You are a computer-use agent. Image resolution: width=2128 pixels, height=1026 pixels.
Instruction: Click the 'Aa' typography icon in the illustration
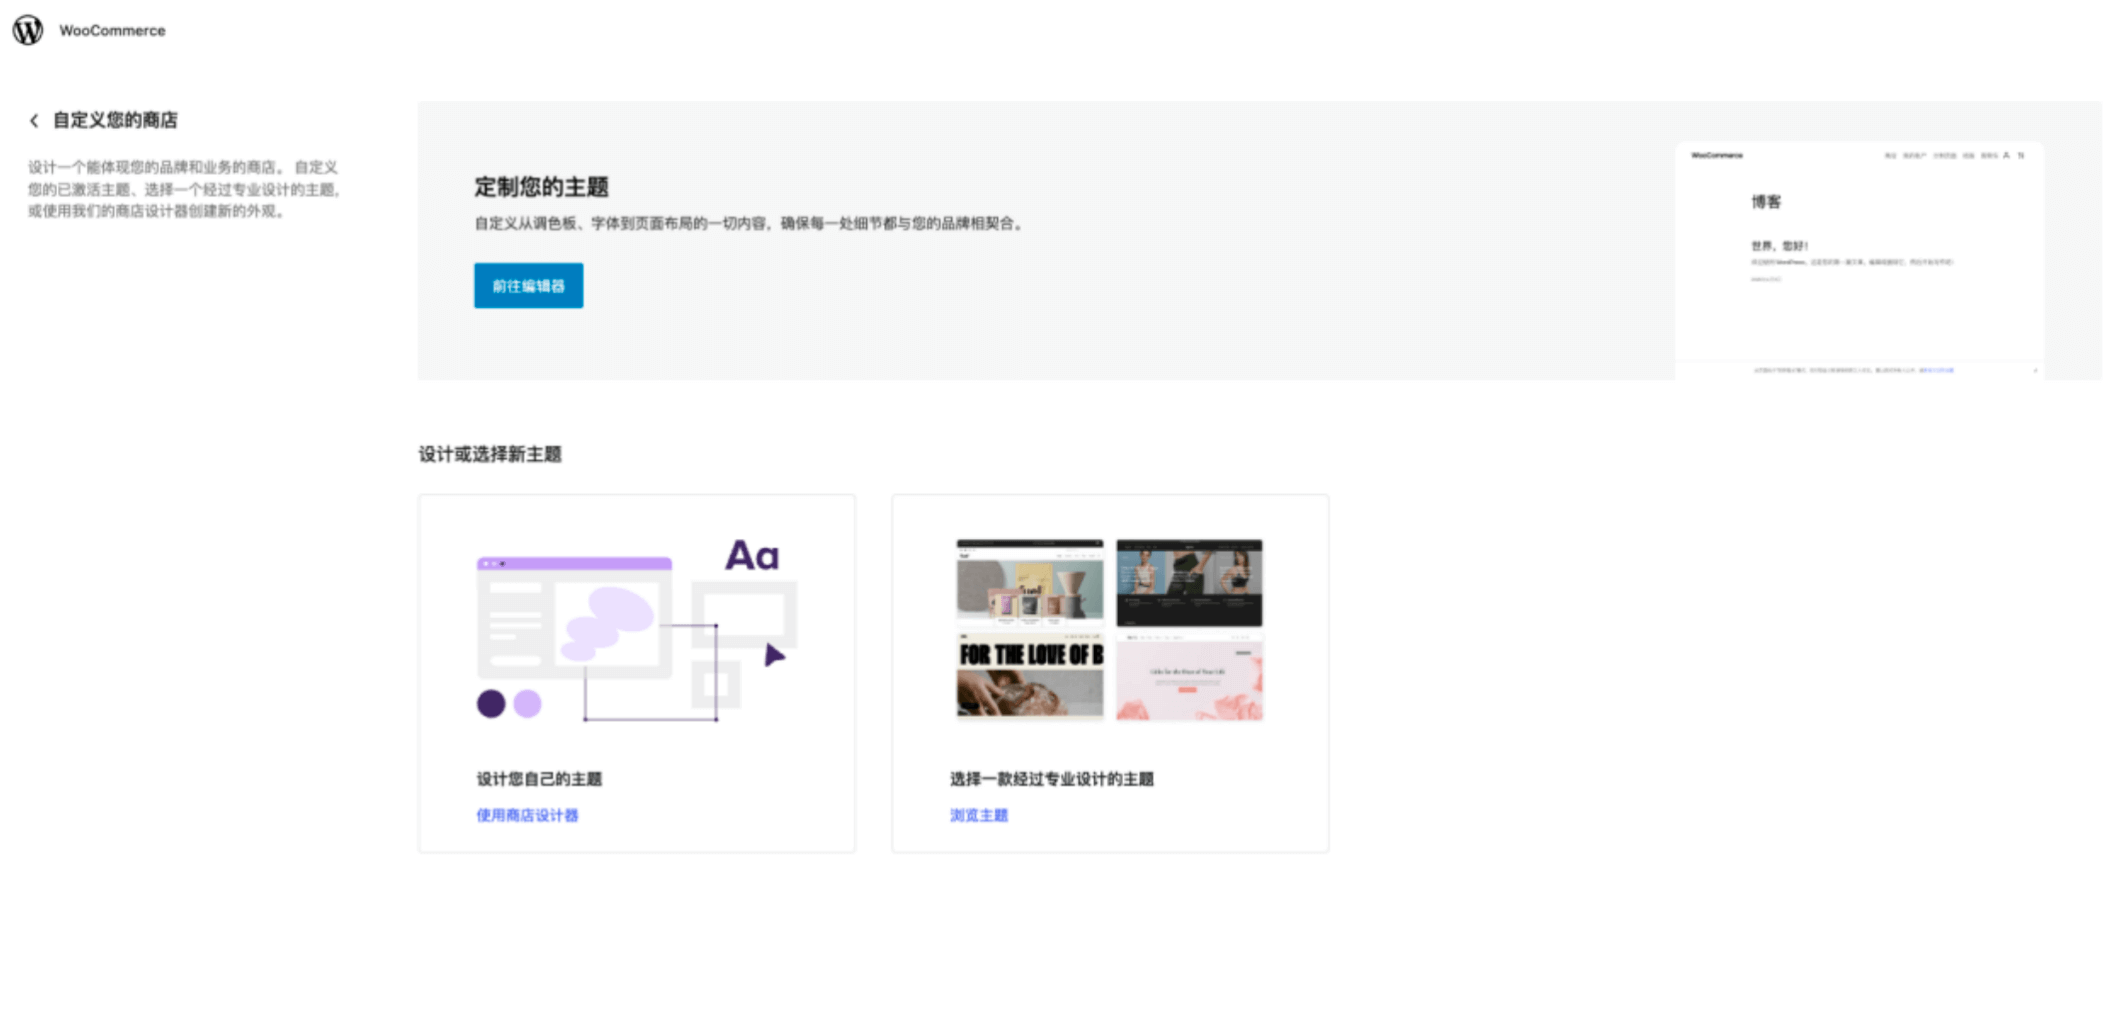pos(751,555)
